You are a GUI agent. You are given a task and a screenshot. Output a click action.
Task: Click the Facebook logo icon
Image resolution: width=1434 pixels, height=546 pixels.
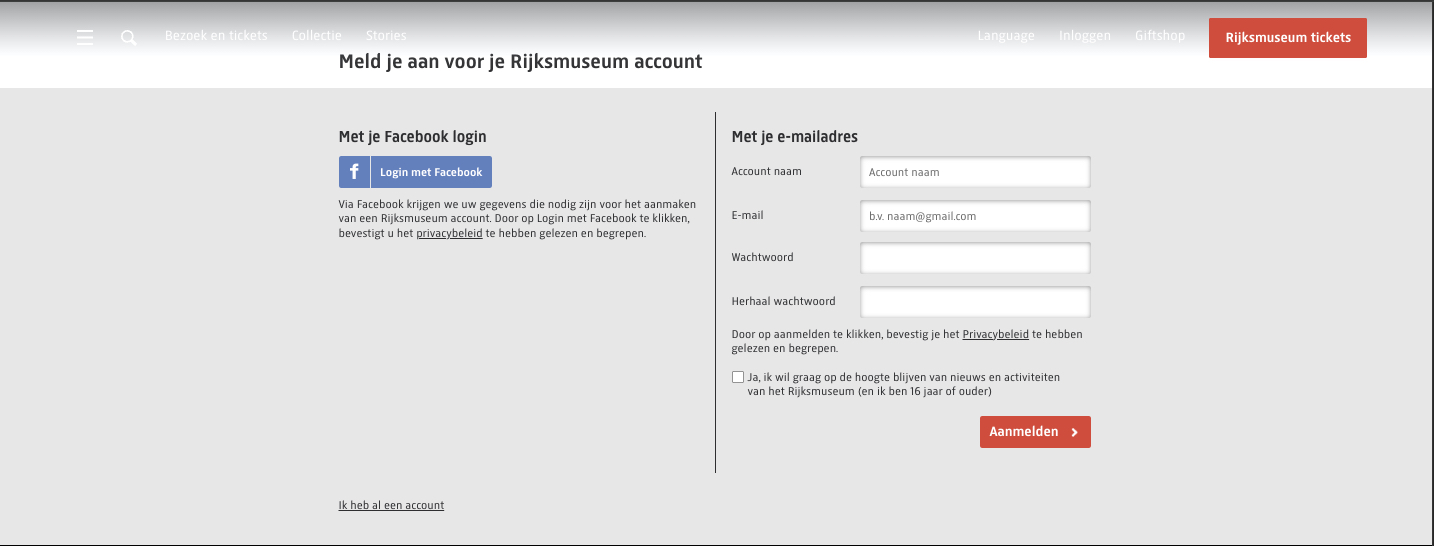click(x=354, y=172)
